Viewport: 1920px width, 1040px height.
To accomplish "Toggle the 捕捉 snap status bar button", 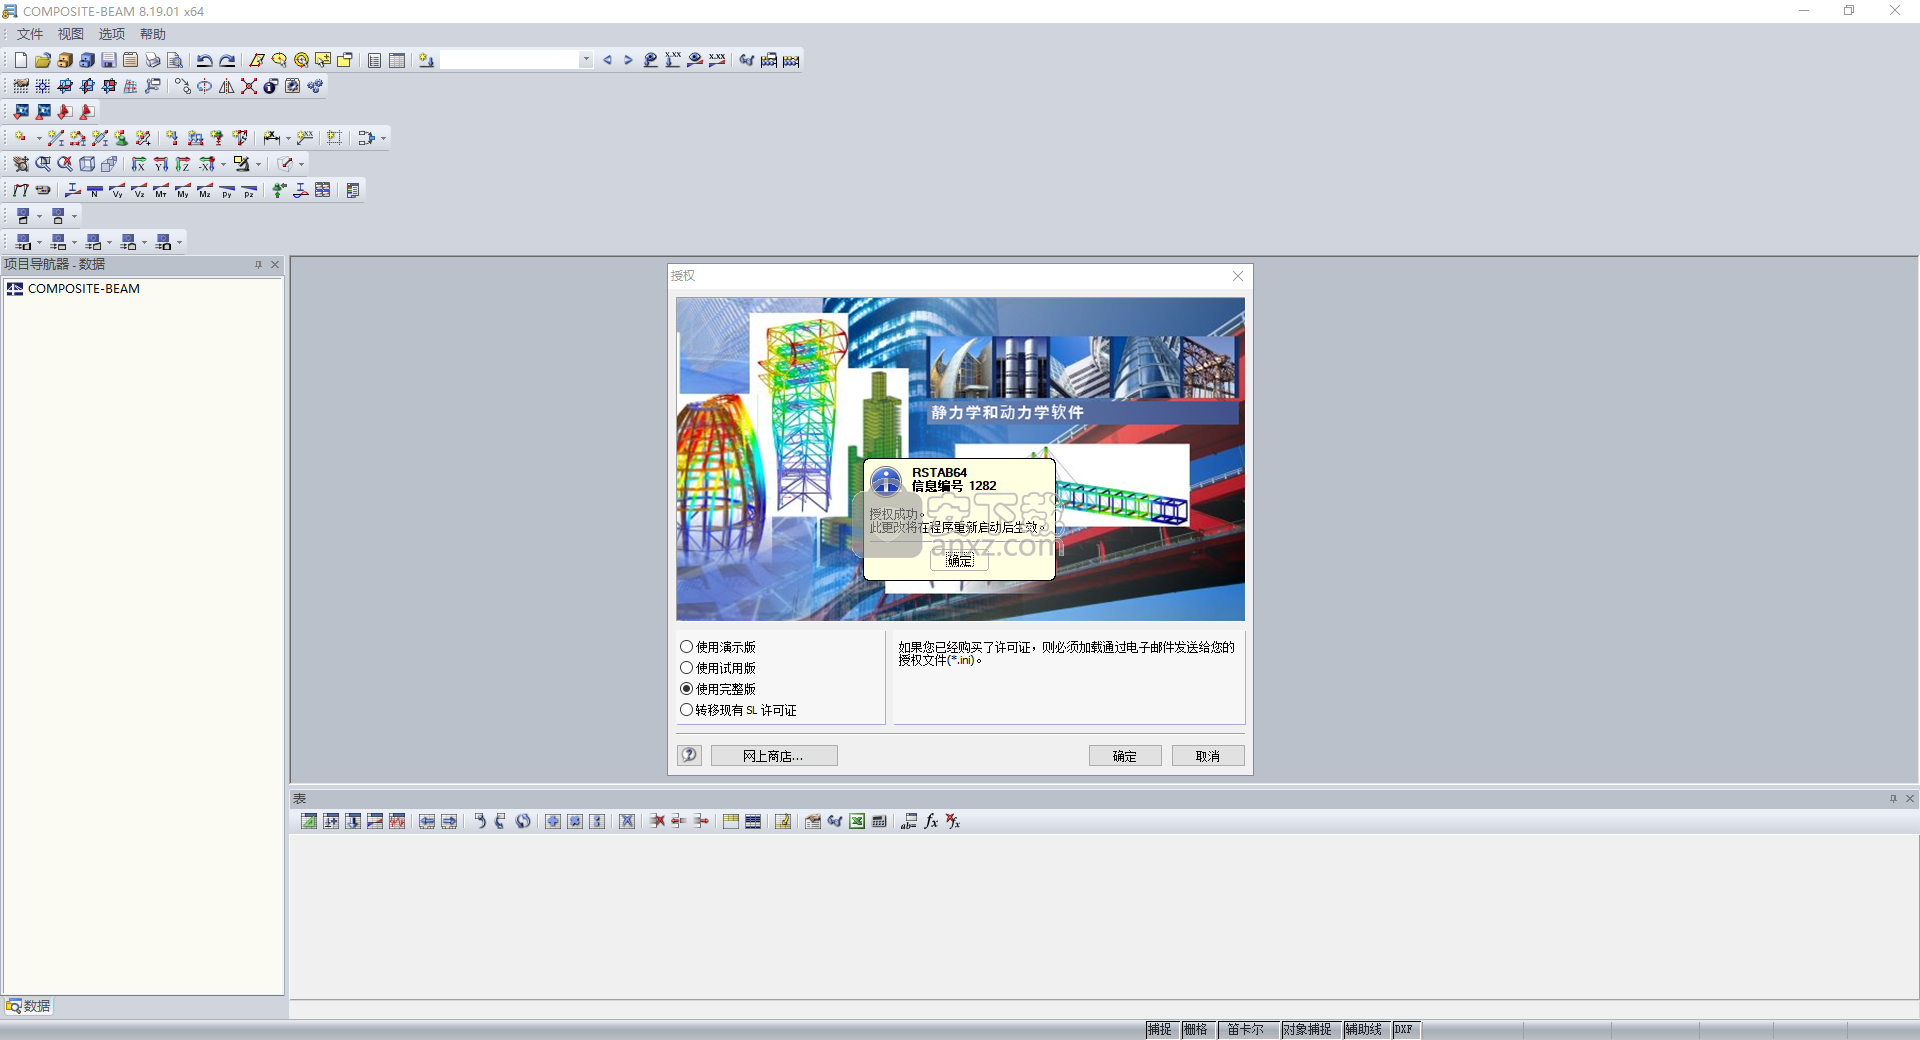I will tap(1160, 1030).
